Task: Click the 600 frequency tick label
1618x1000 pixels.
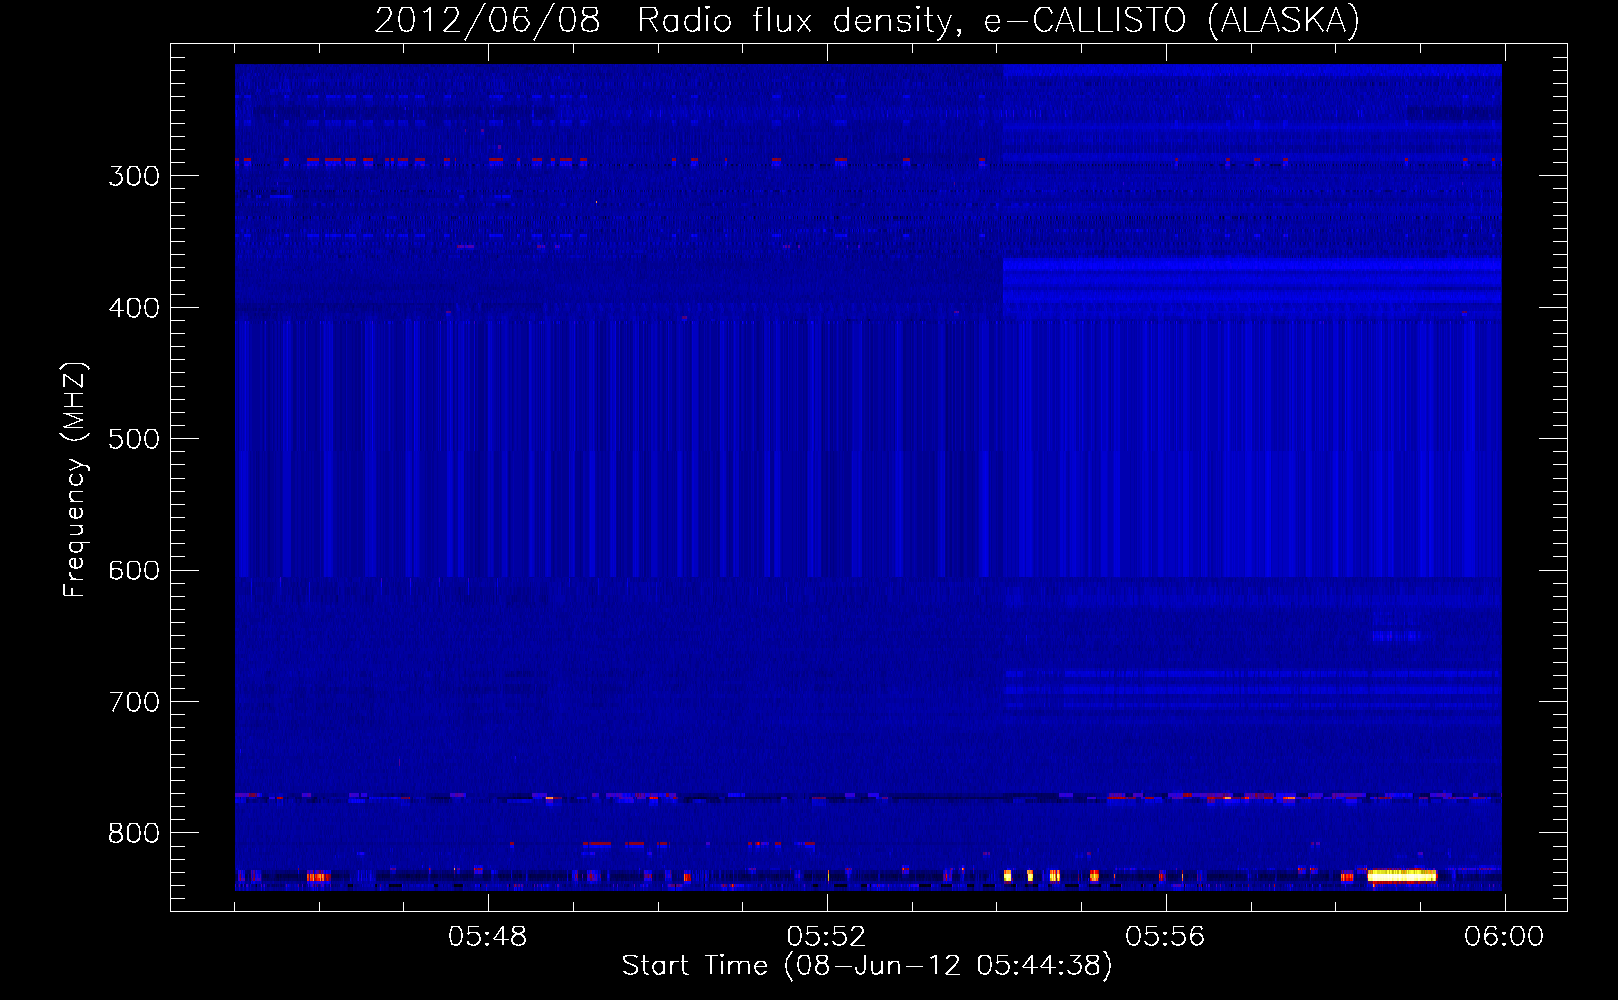Action: [134, 570]
